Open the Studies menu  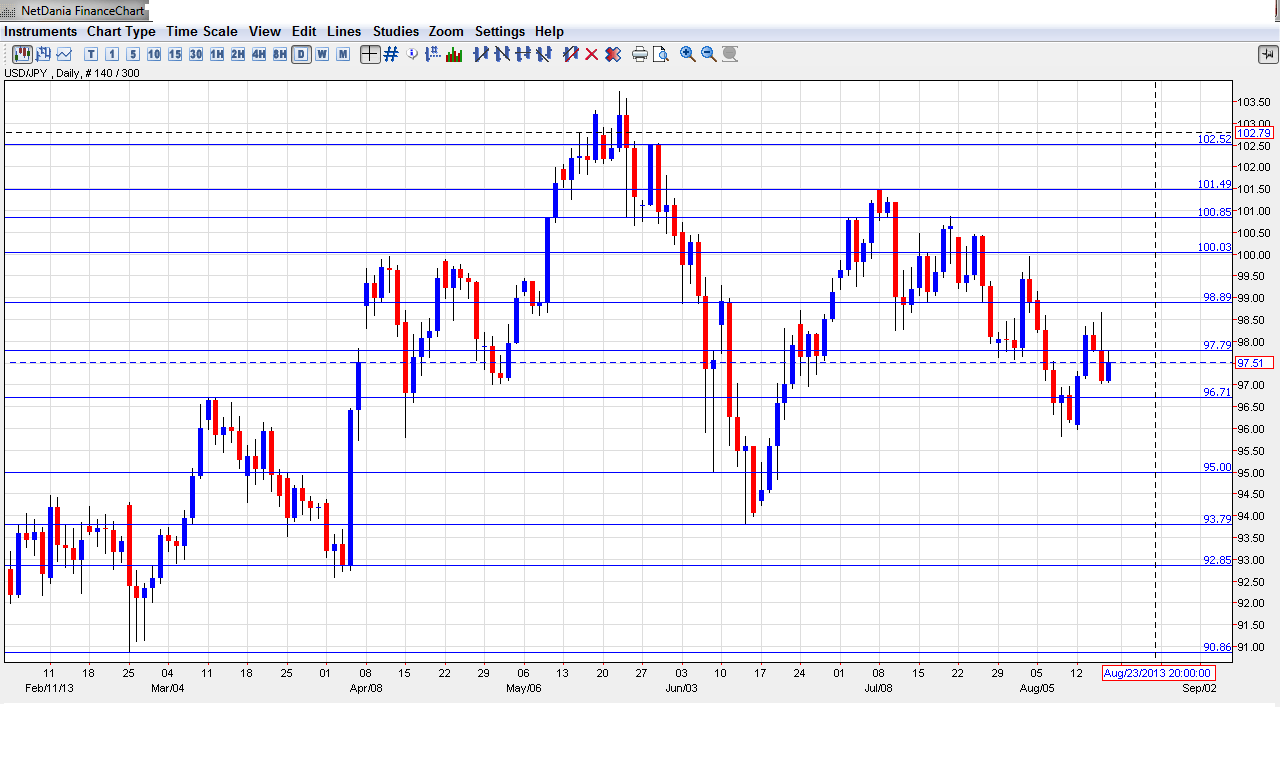[396, 32]
